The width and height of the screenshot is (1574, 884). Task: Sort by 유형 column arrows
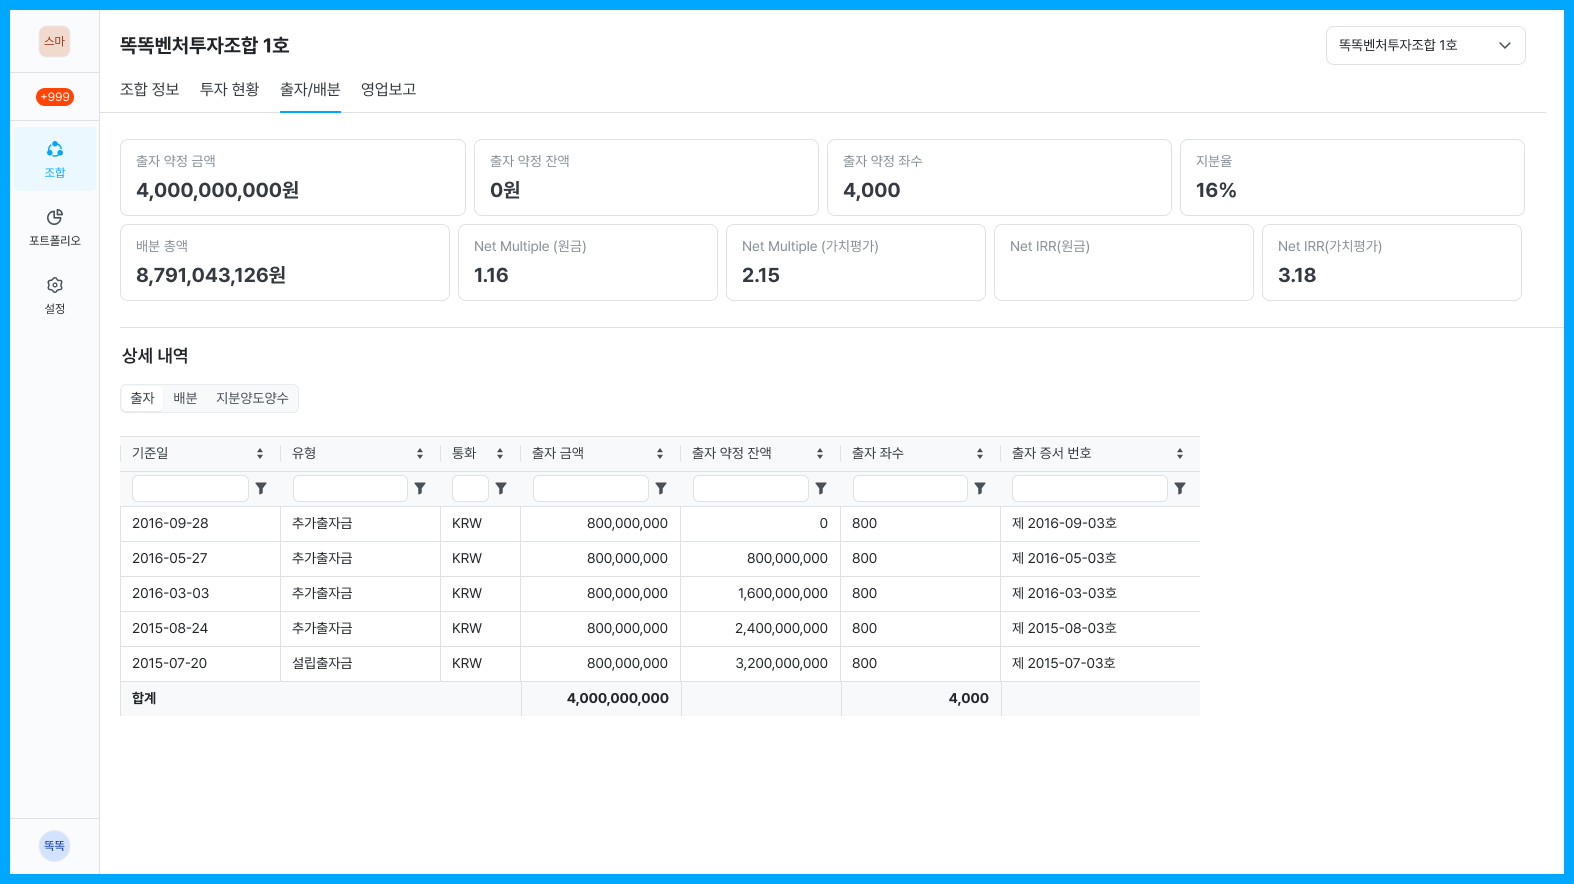420,454
